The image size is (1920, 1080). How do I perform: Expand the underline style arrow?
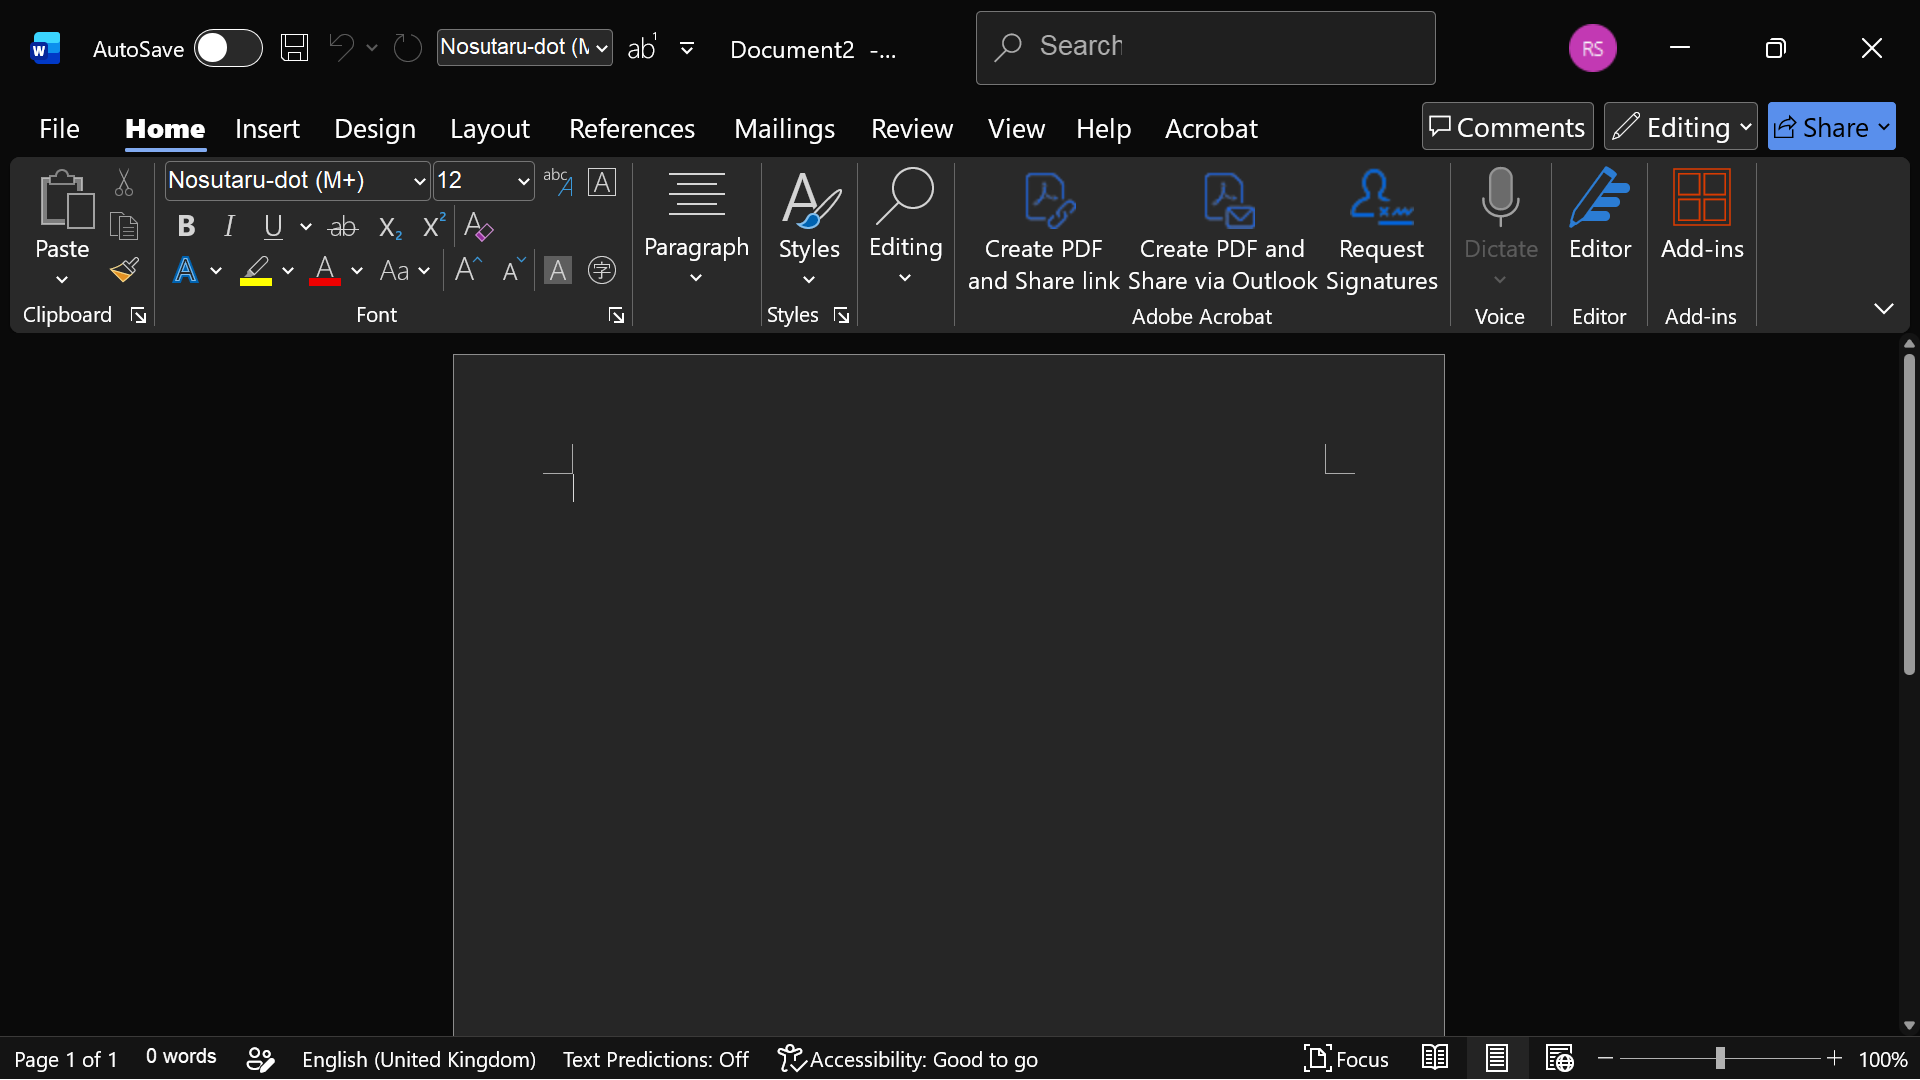tap(306, 227)
